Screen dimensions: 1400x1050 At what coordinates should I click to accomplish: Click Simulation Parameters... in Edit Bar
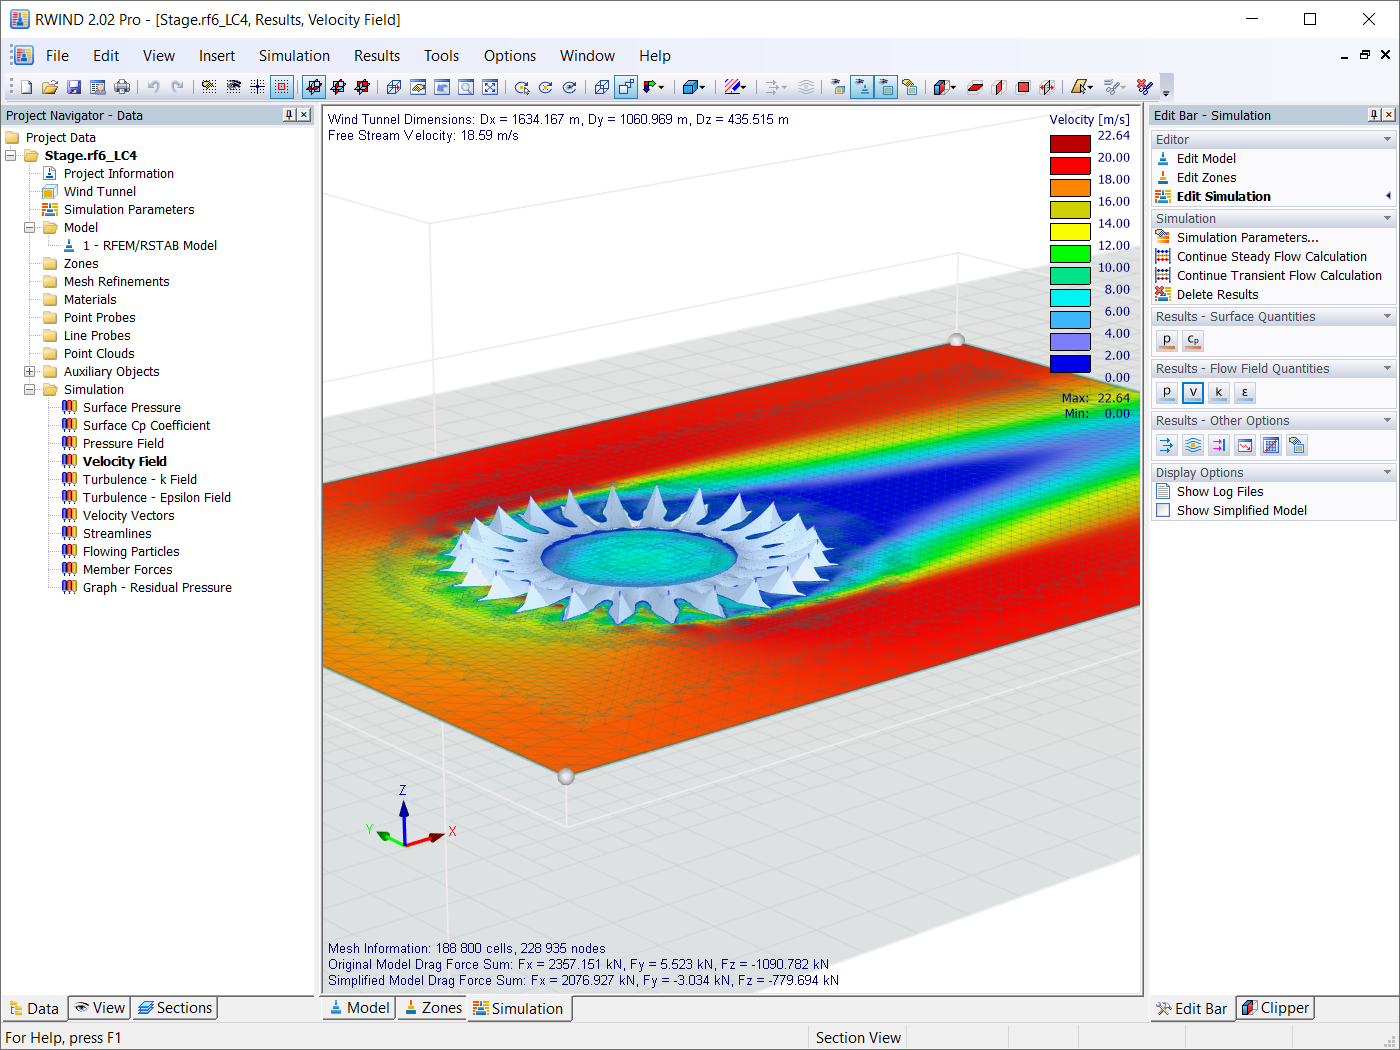pos(1247,237)
